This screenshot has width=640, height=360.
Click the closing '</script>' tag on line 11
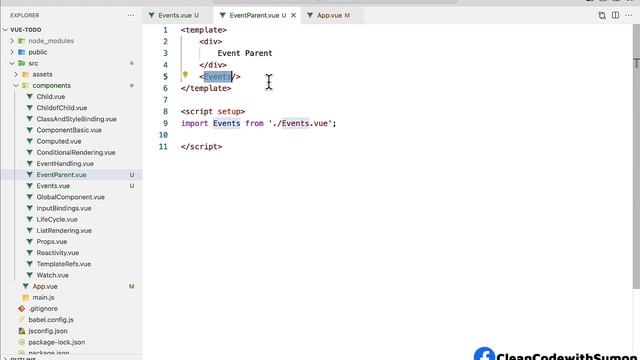coord(202,147)
